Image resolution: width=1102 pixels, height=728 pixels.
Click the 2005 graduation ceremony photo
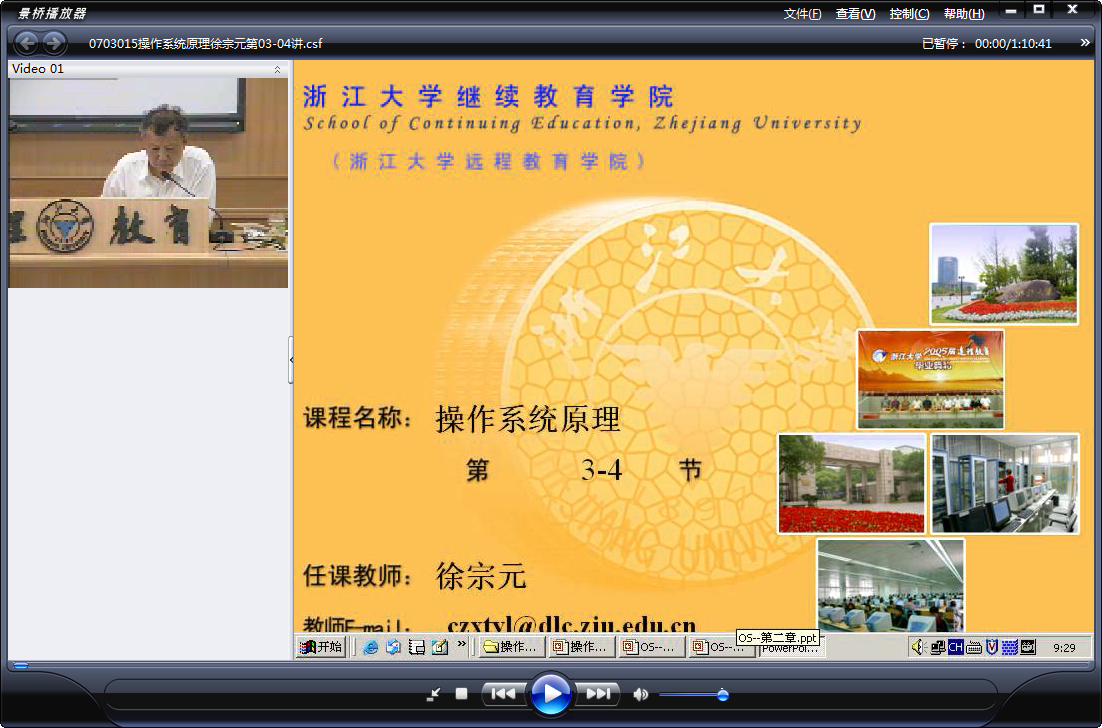[x=931, y=379]
